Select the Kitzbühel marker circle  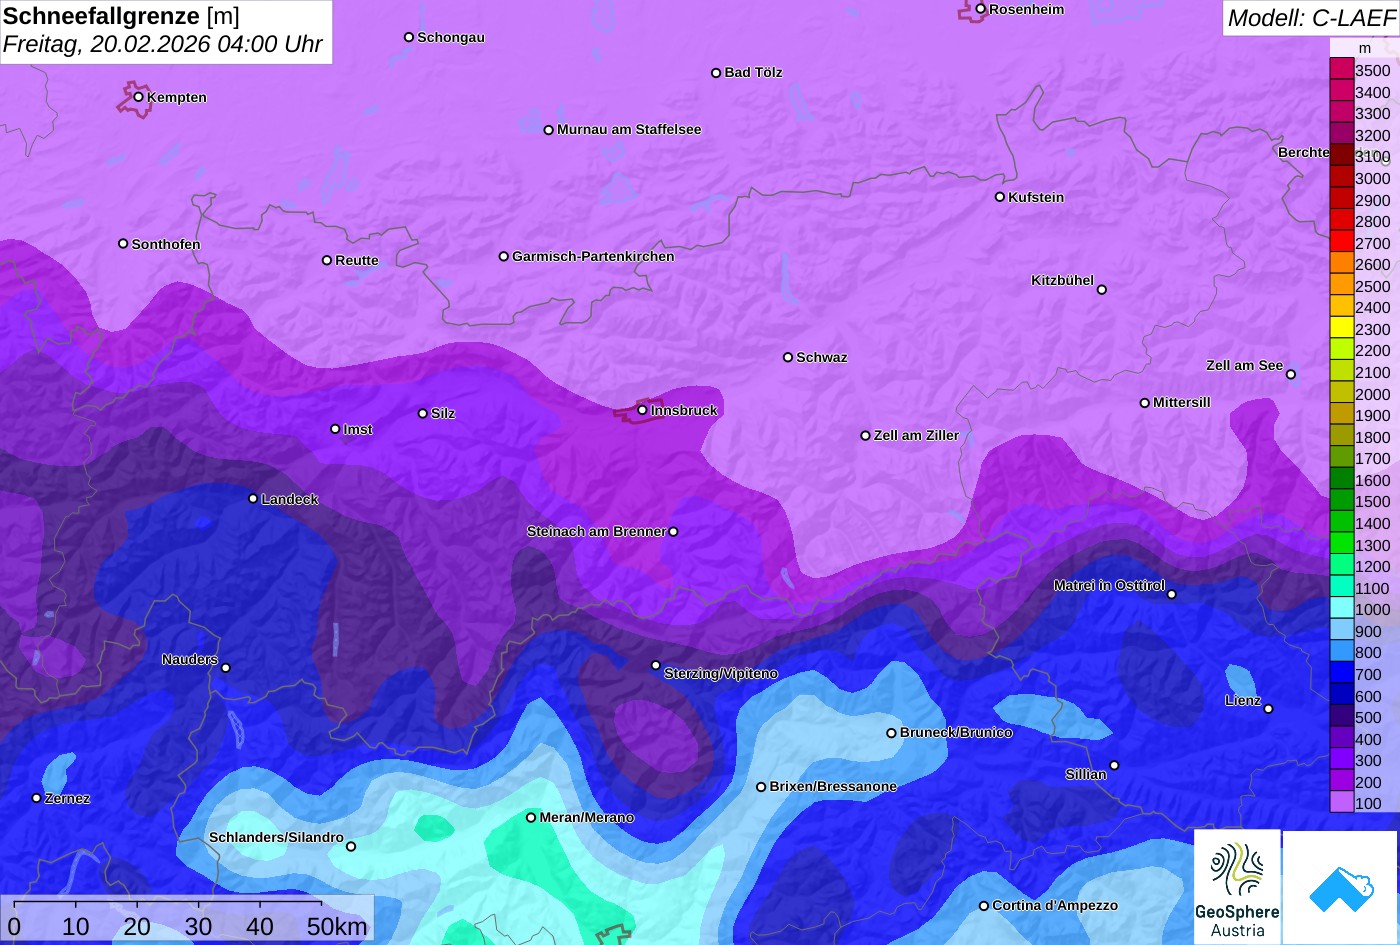click(x=1102, y=290)
